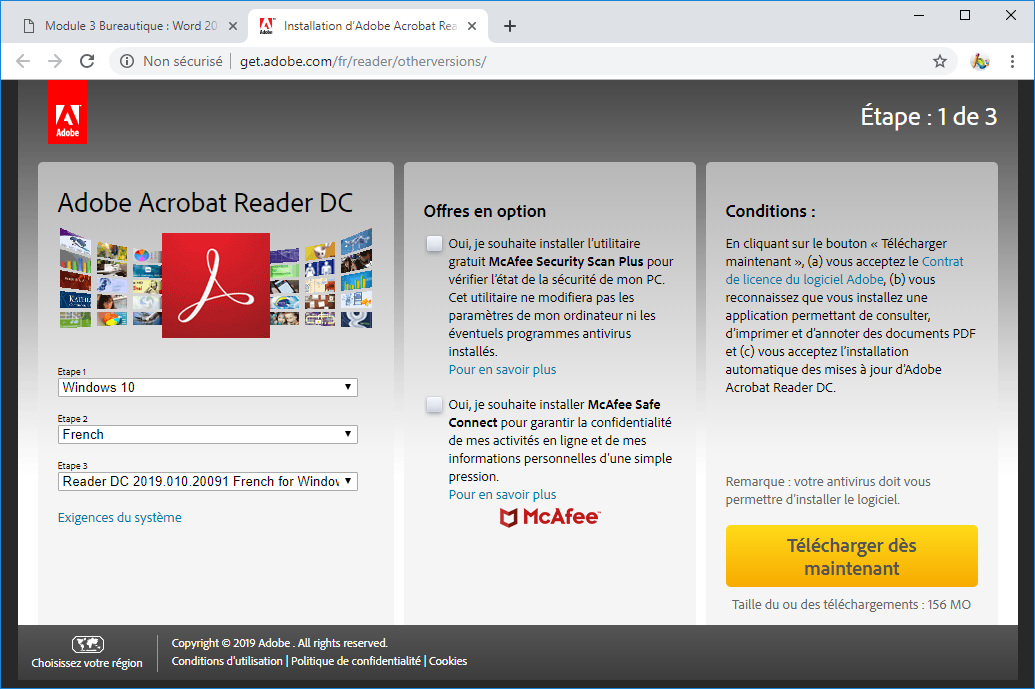Enable McAfee Safe Connect checkbox

434,405
